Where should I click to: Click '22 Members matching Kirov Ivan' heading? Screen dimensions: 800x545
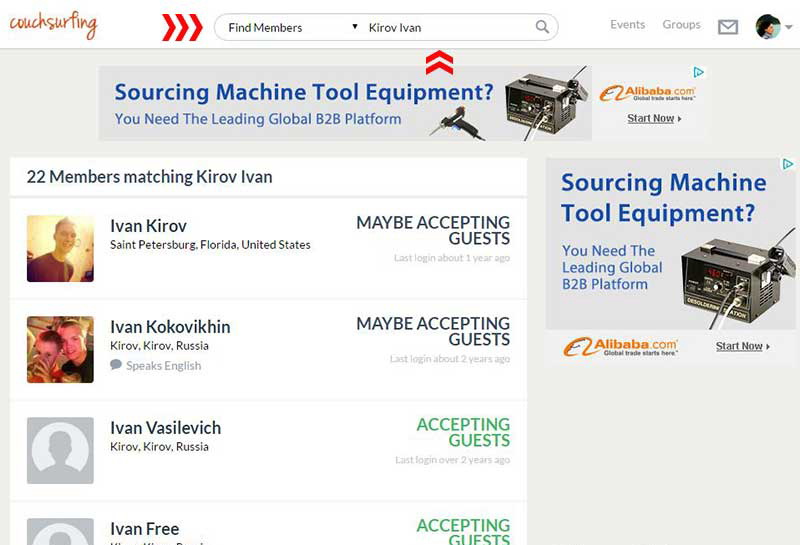pos(149,177)
